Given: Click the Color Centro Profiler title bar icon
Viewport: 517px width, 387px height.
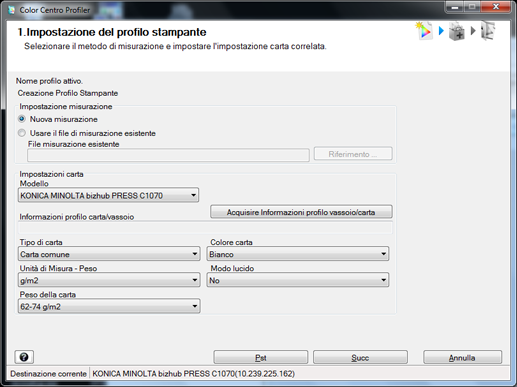Looking at the screenshot, I should click(x=12, y=10).
